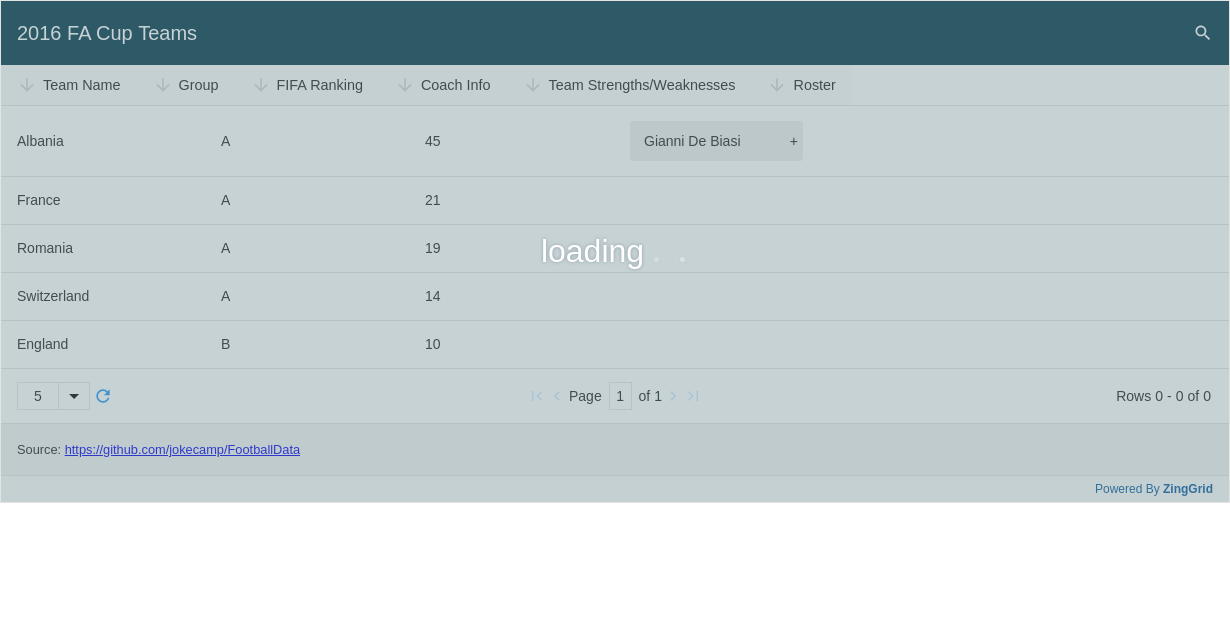The height and width of the screenshot is (630, 1230).
Task: Click the page size value 5
Action: click(x=38, y=396)
